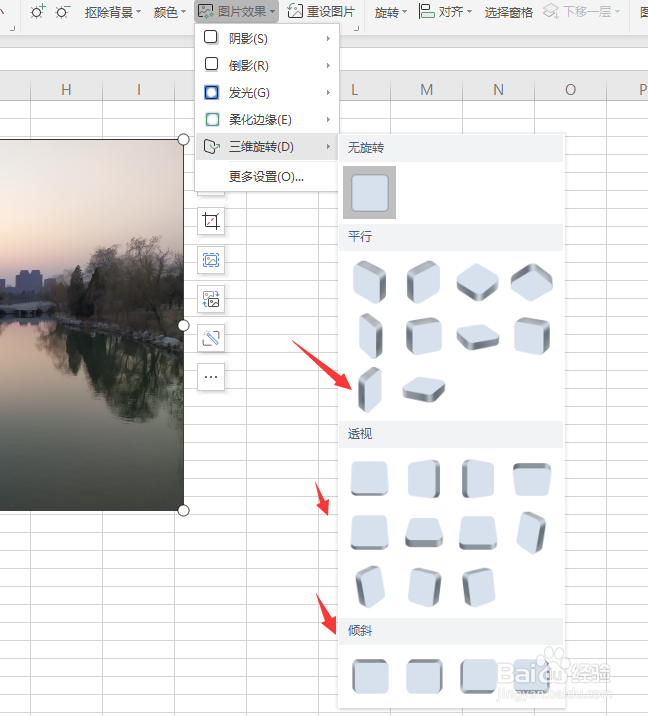648x716 pixels.
Task: Open the 下移一层 dropdown
Action: point(581,11)
